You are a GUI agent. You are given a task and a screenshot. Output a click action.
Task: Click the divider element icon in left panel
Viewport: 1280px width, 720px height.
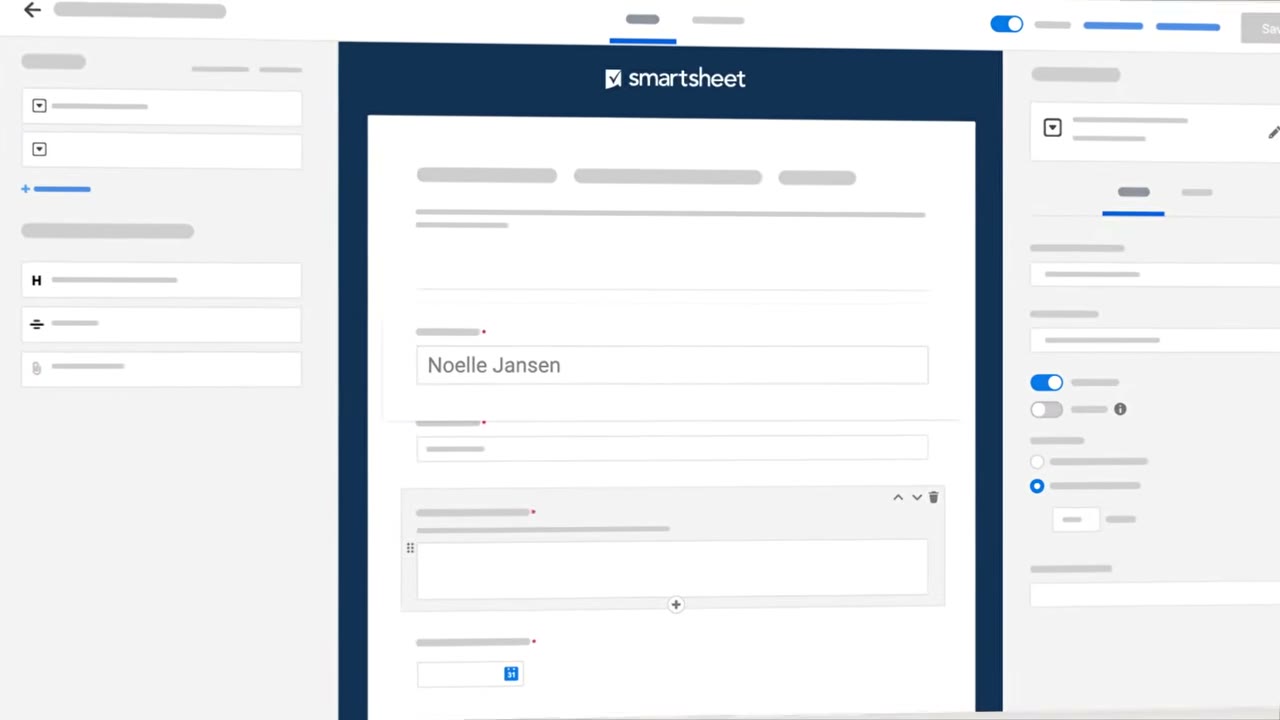tap(37, 324)
